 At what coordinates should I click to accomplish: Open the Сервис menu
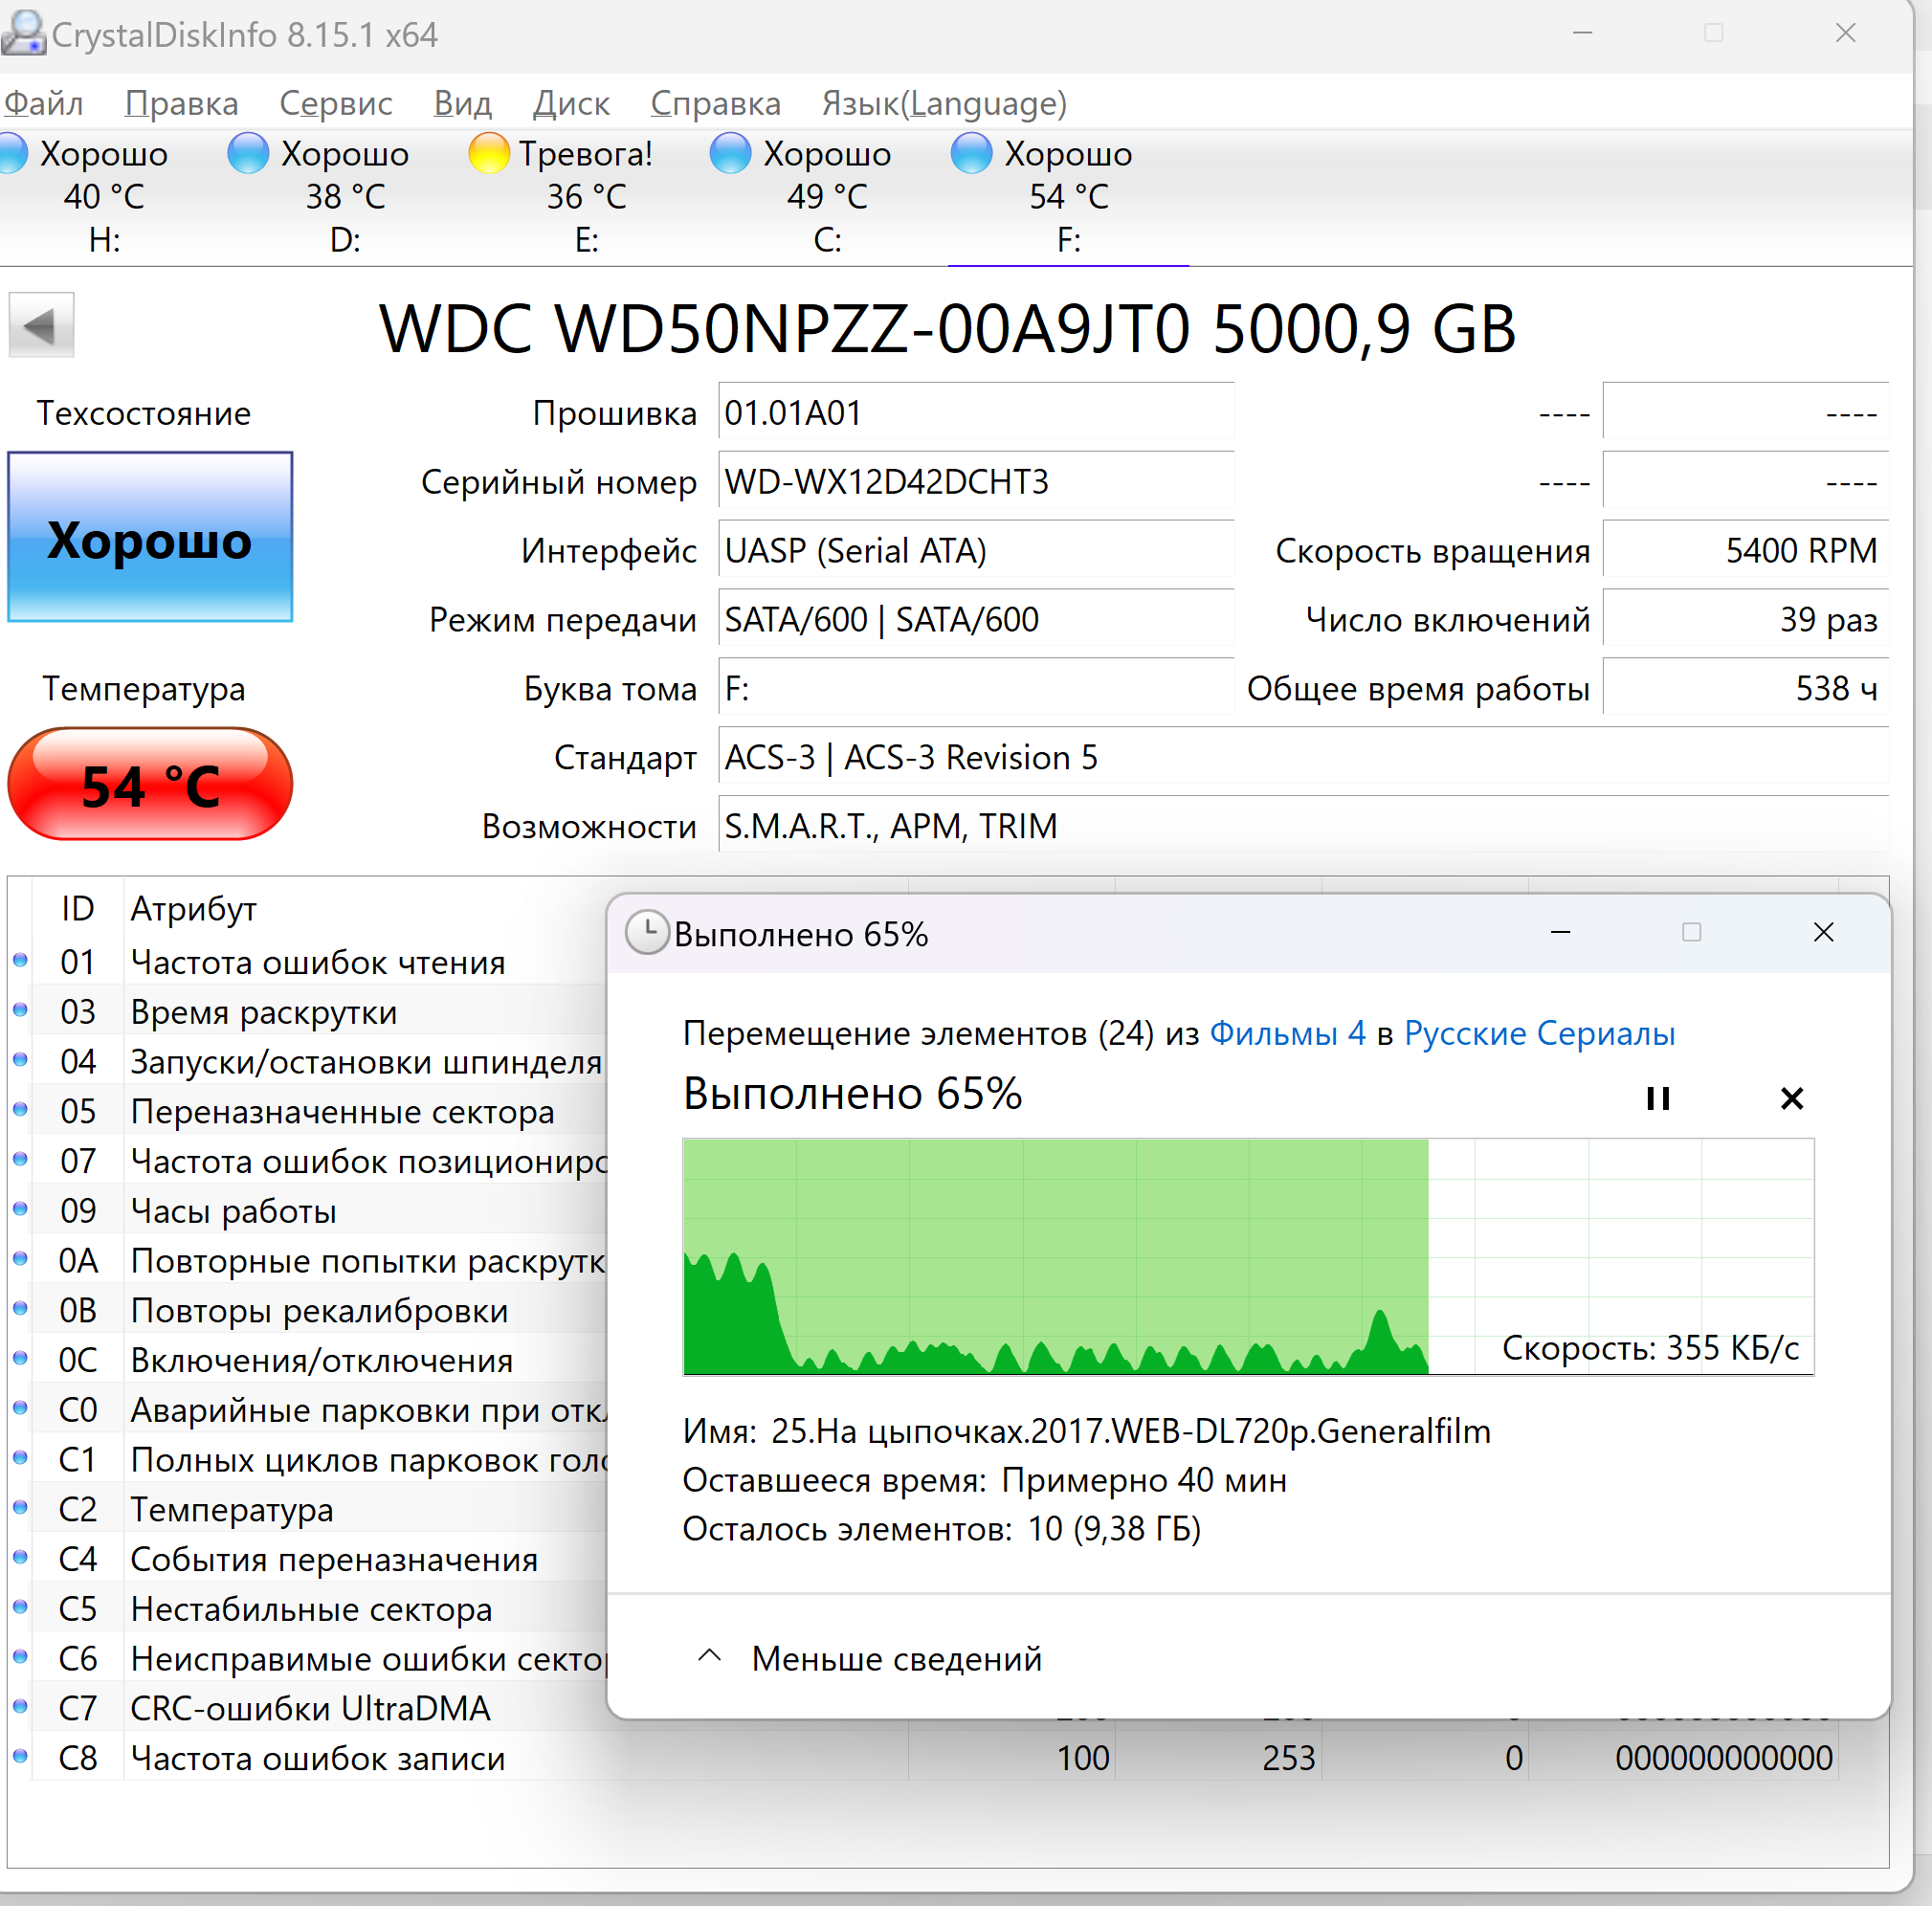(335, 103)
